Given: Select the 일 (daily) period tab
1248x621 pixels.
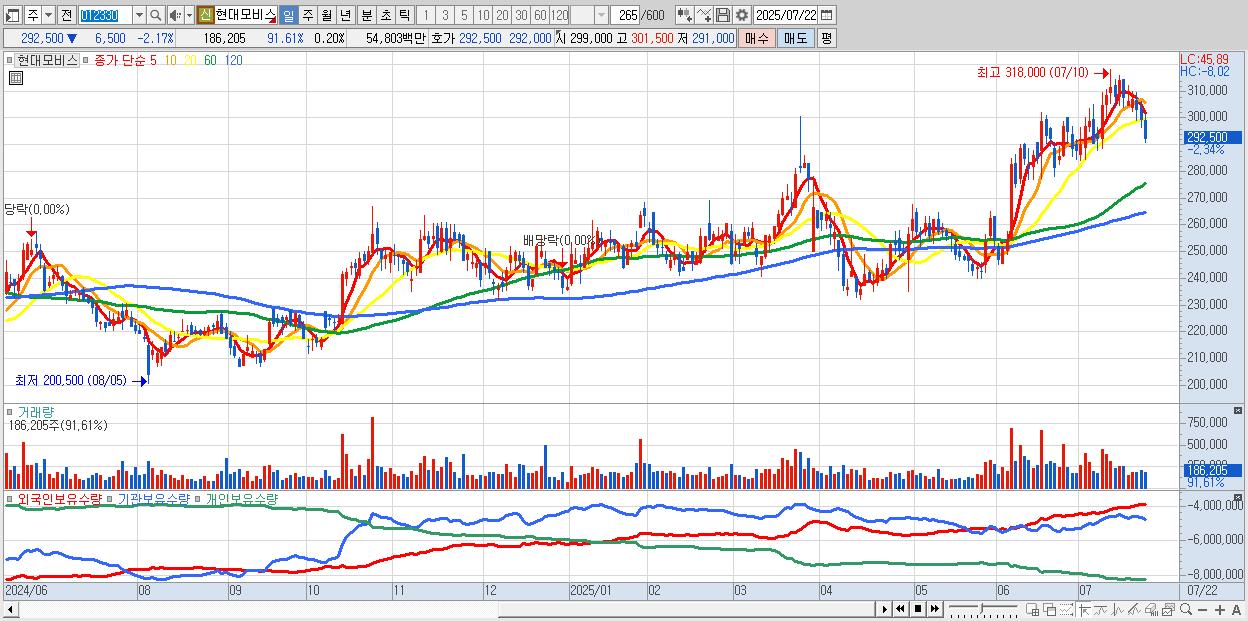Looking at the screenshot, I should [288, 15].
